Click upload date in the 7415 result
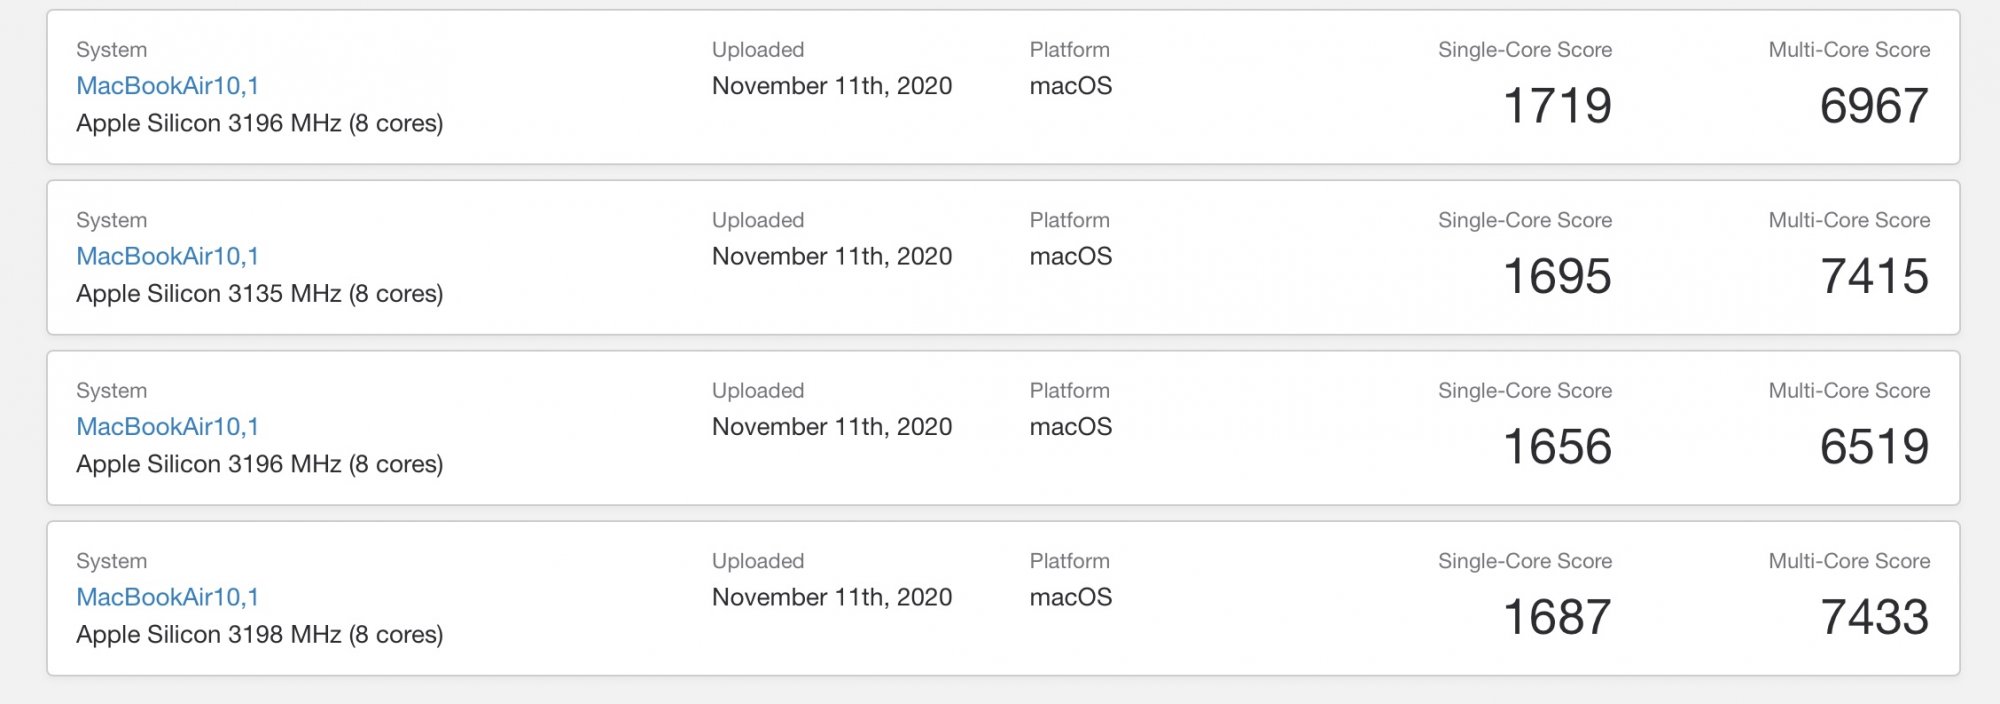The width and height of the screenshot is (2000, 704). click(831, 256)
